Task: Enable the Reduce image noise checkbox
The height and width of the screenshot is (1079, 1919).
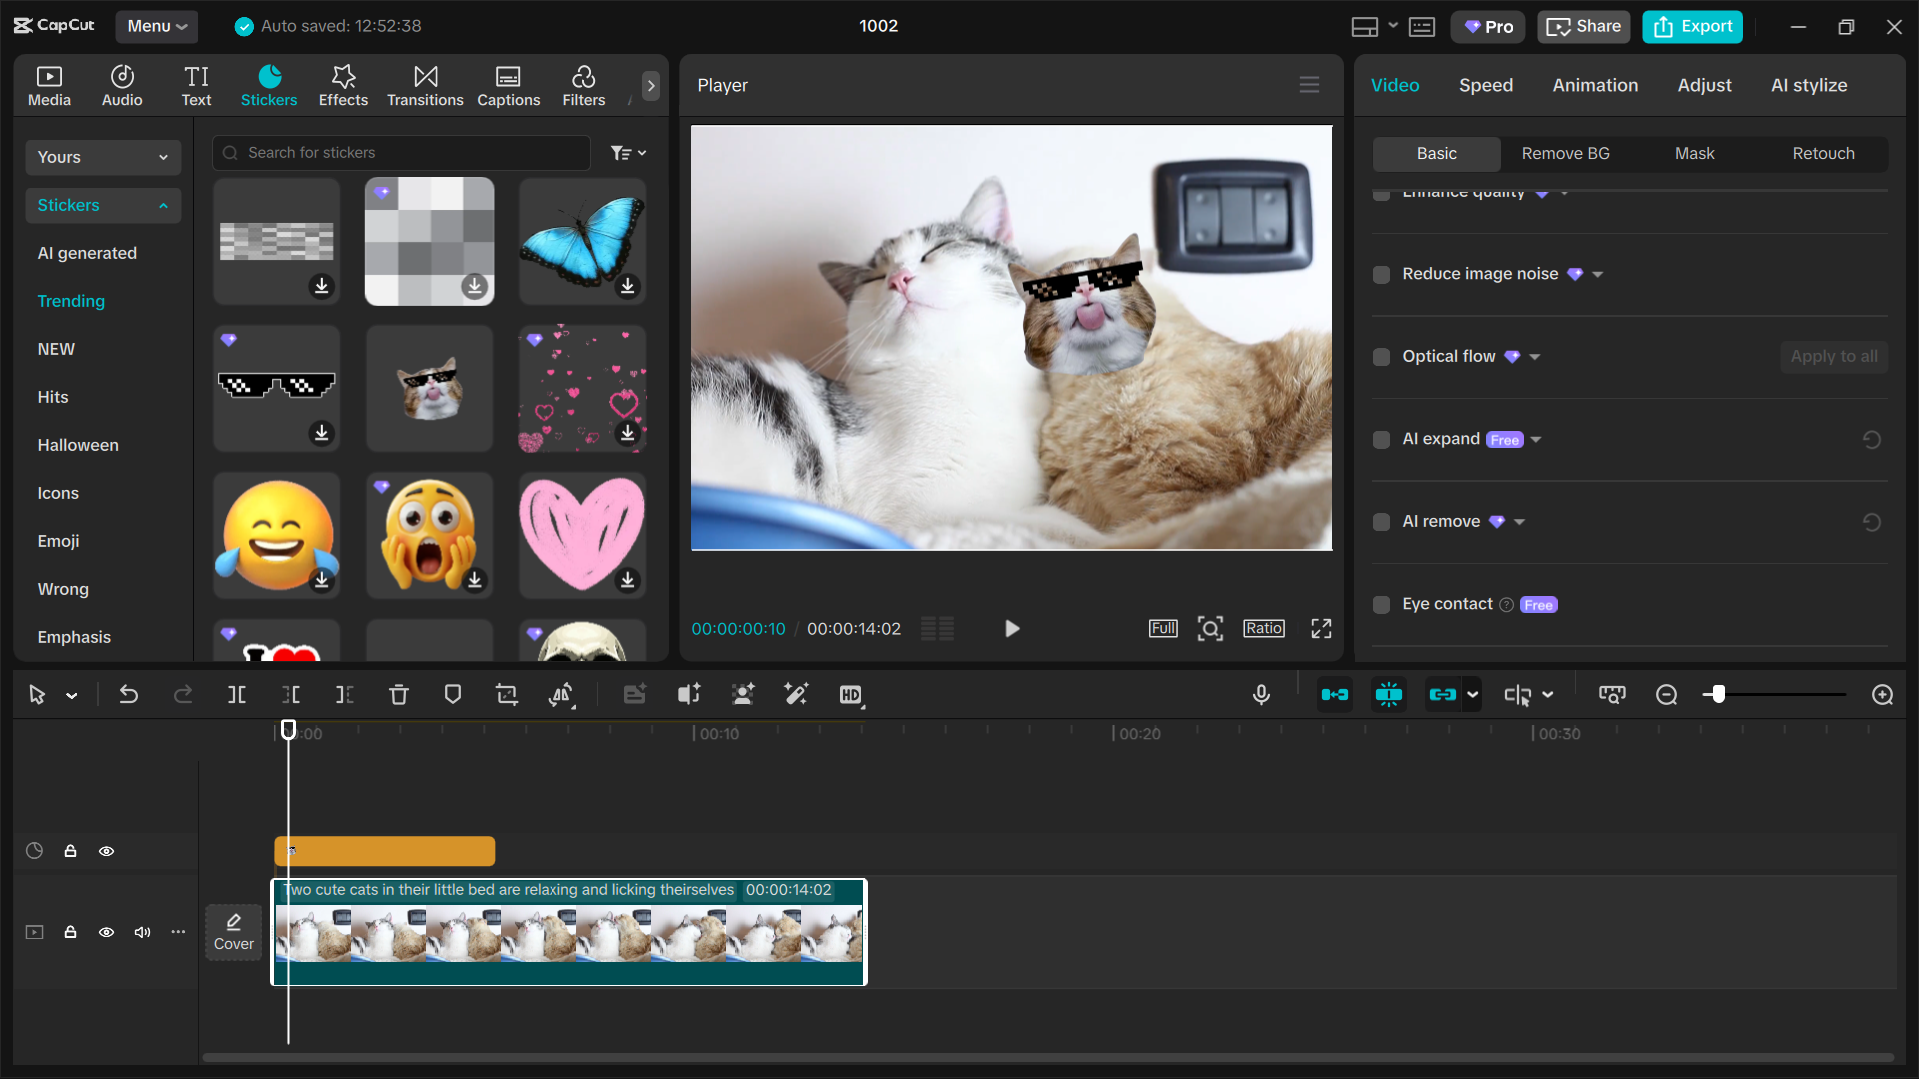Action: click(1381, 275)
